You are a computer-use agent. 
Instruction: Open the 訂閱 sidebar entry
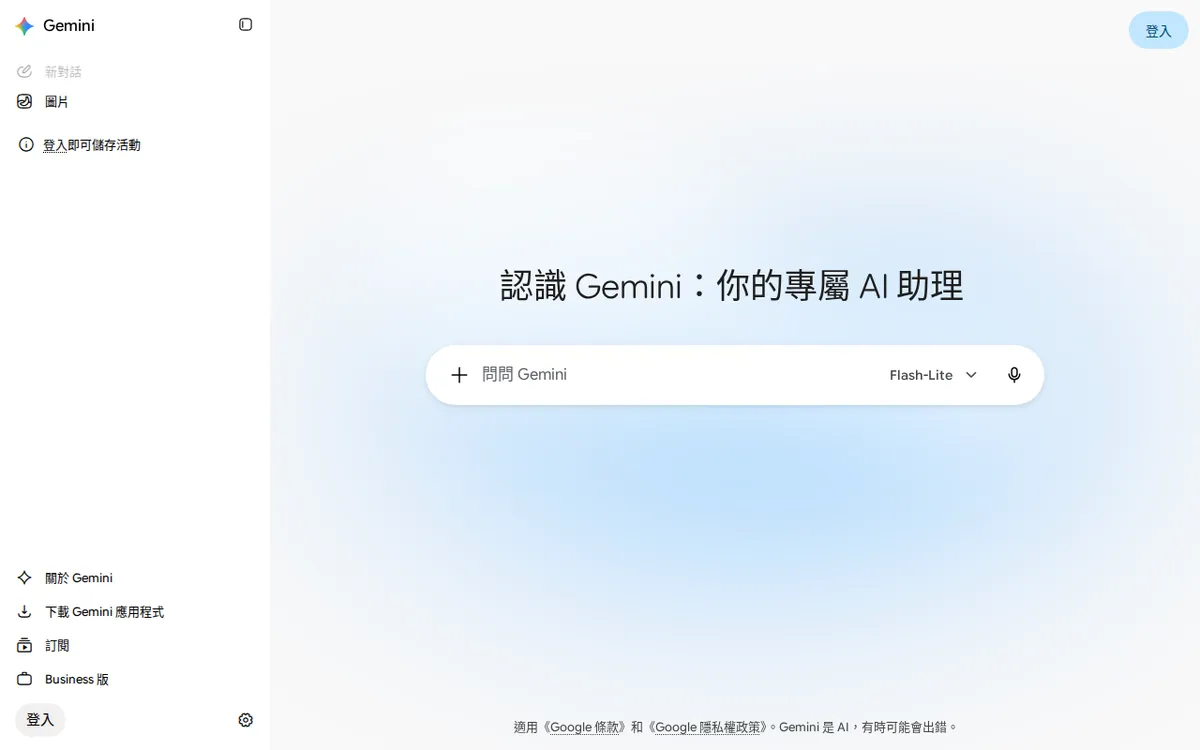pos(135,646)
